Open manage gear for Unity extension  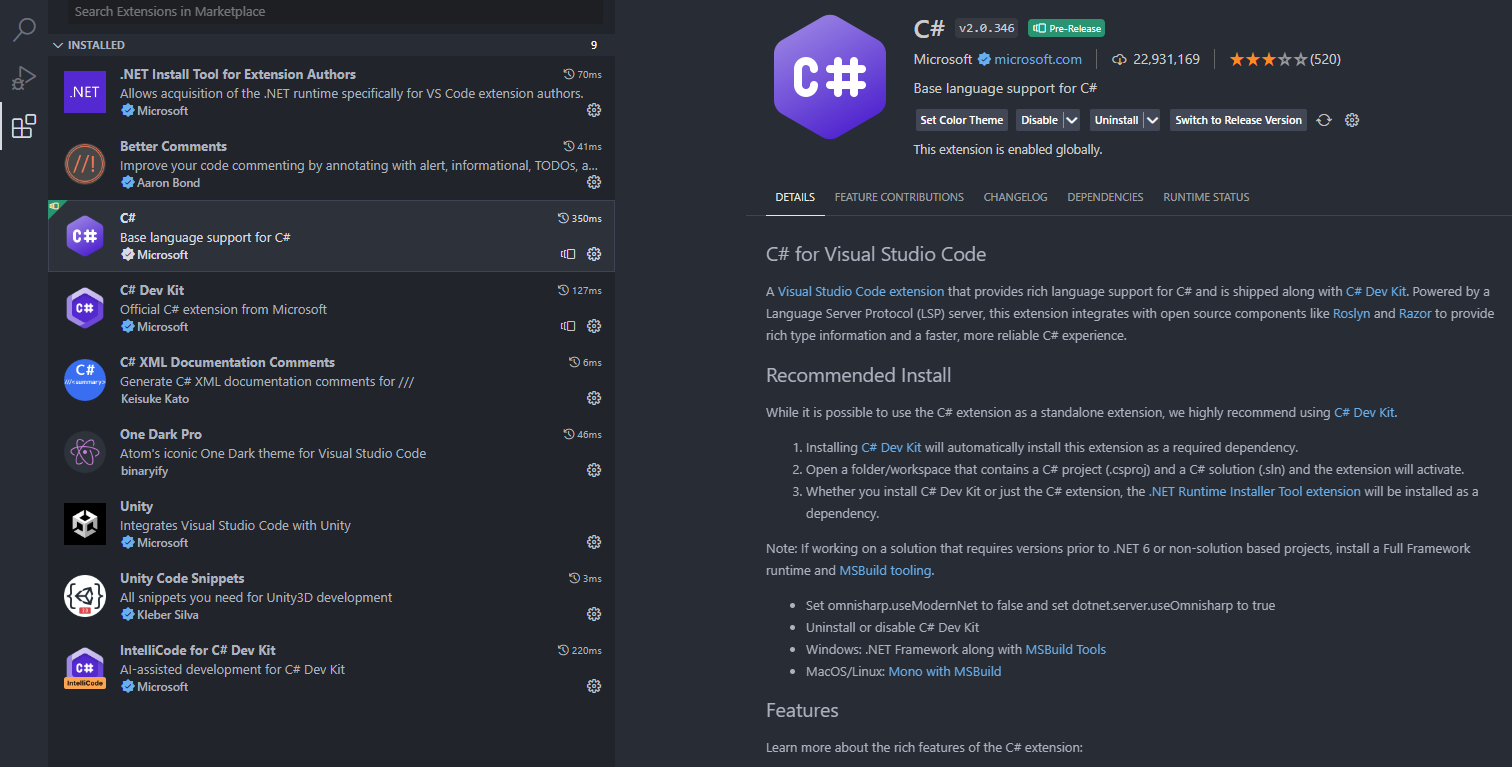point(594,542)
